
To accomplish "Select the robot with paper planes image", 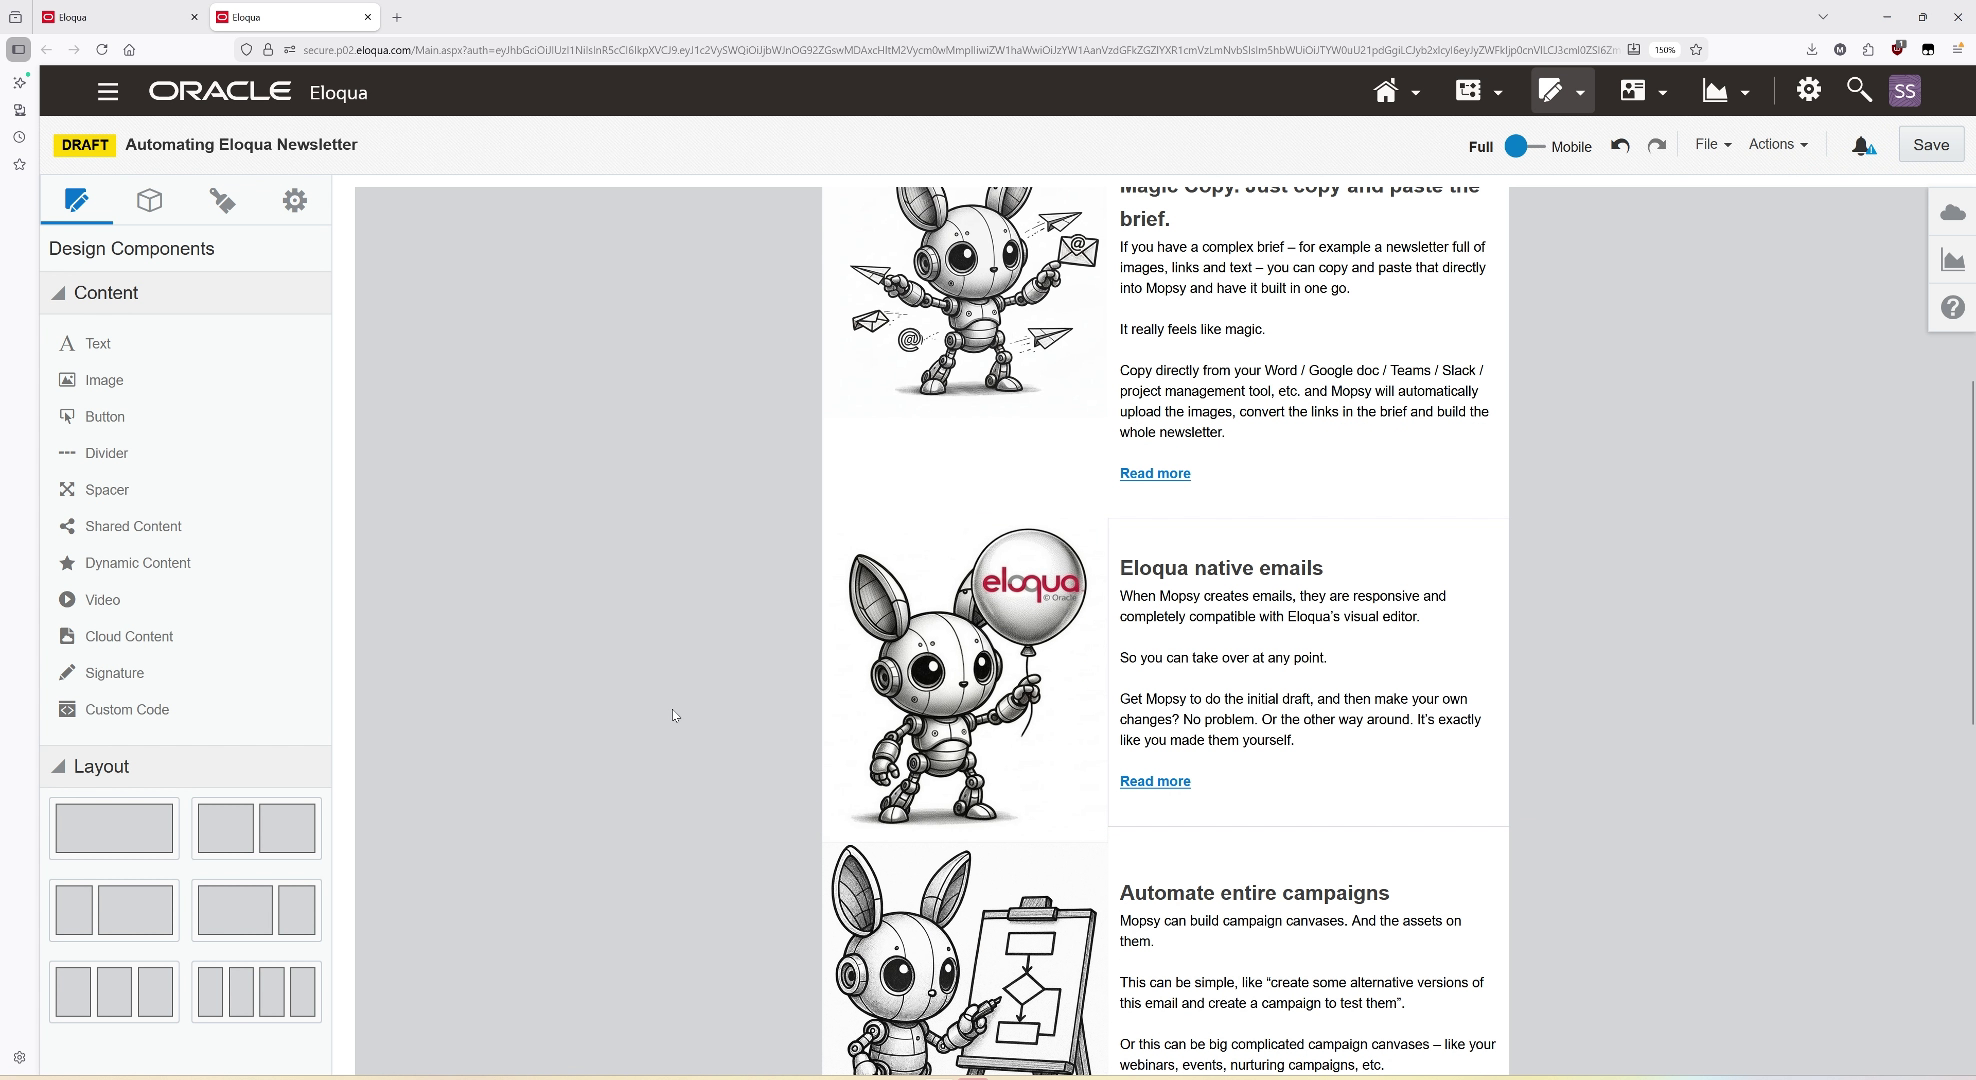I will pos(965,300).
